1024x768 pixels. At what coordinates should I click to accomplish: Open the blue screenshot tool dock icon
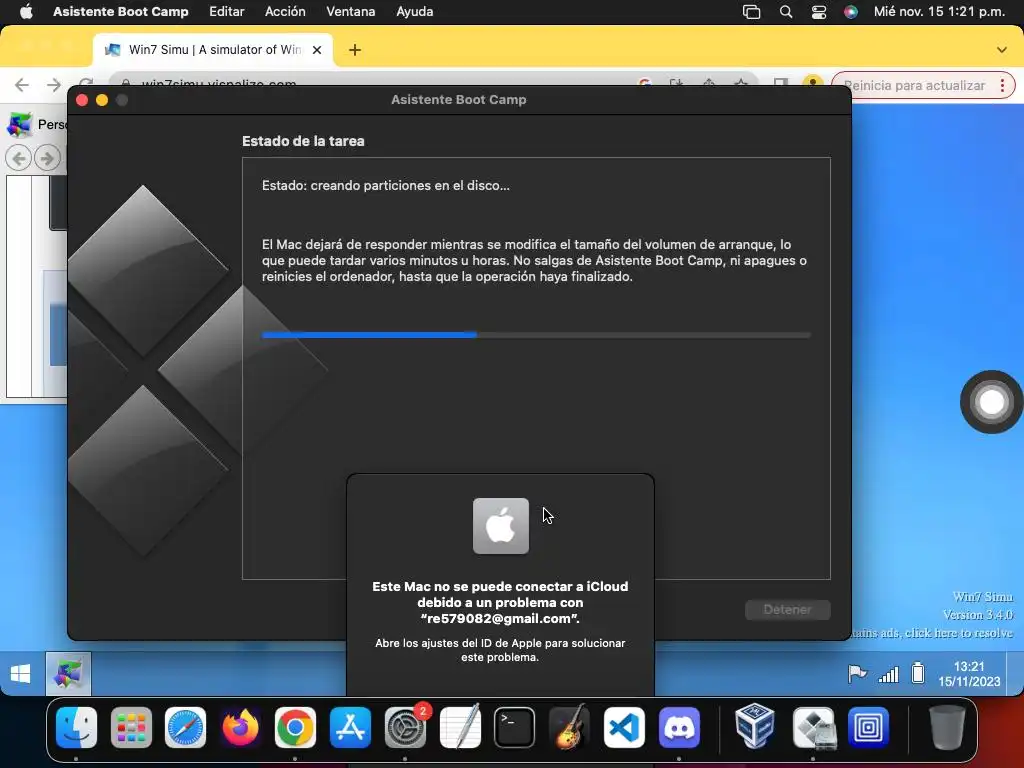point(868,727)
